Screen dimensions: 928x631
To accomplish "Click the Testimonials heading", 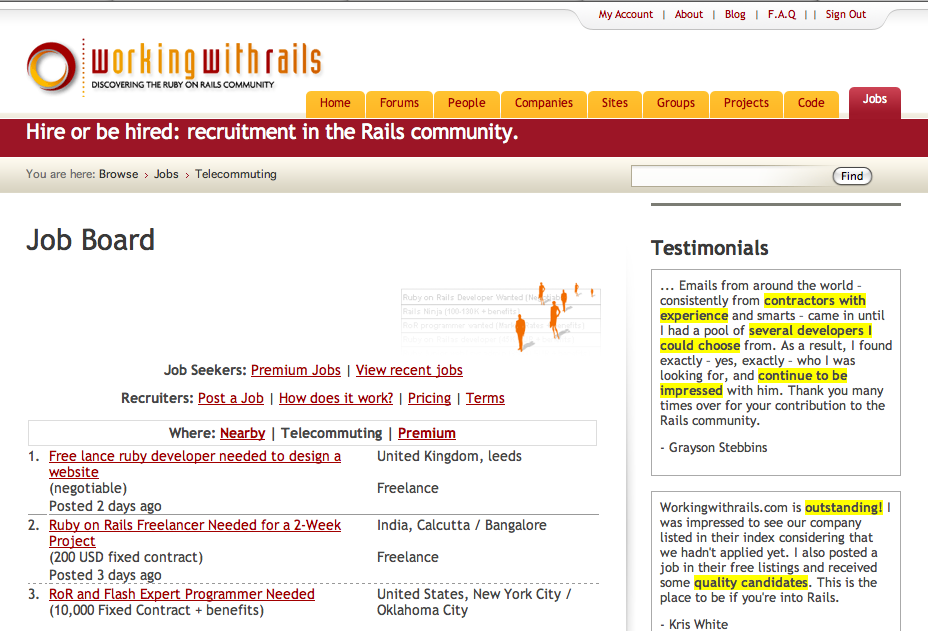I will coord(710,248).
